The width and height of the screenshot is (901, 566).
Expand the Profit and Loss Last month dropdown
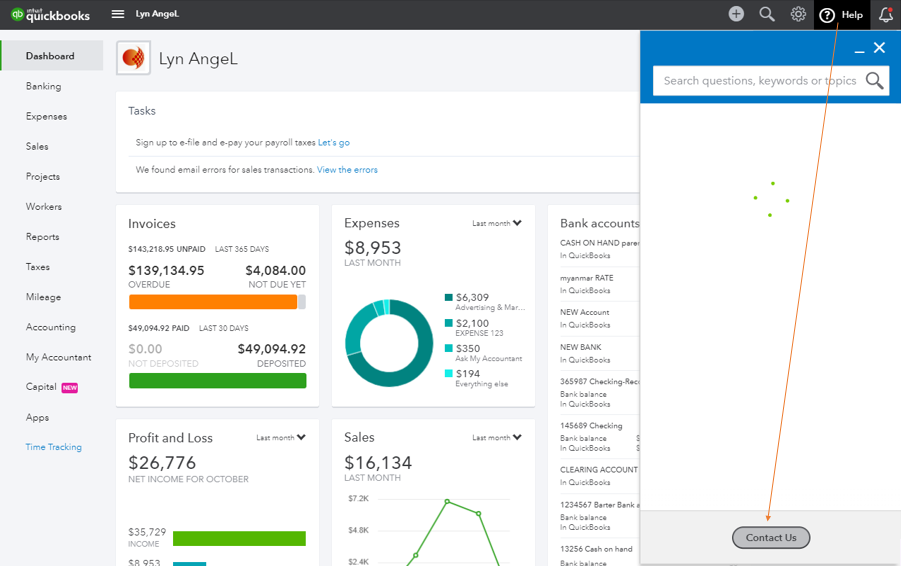pos(281,437)
